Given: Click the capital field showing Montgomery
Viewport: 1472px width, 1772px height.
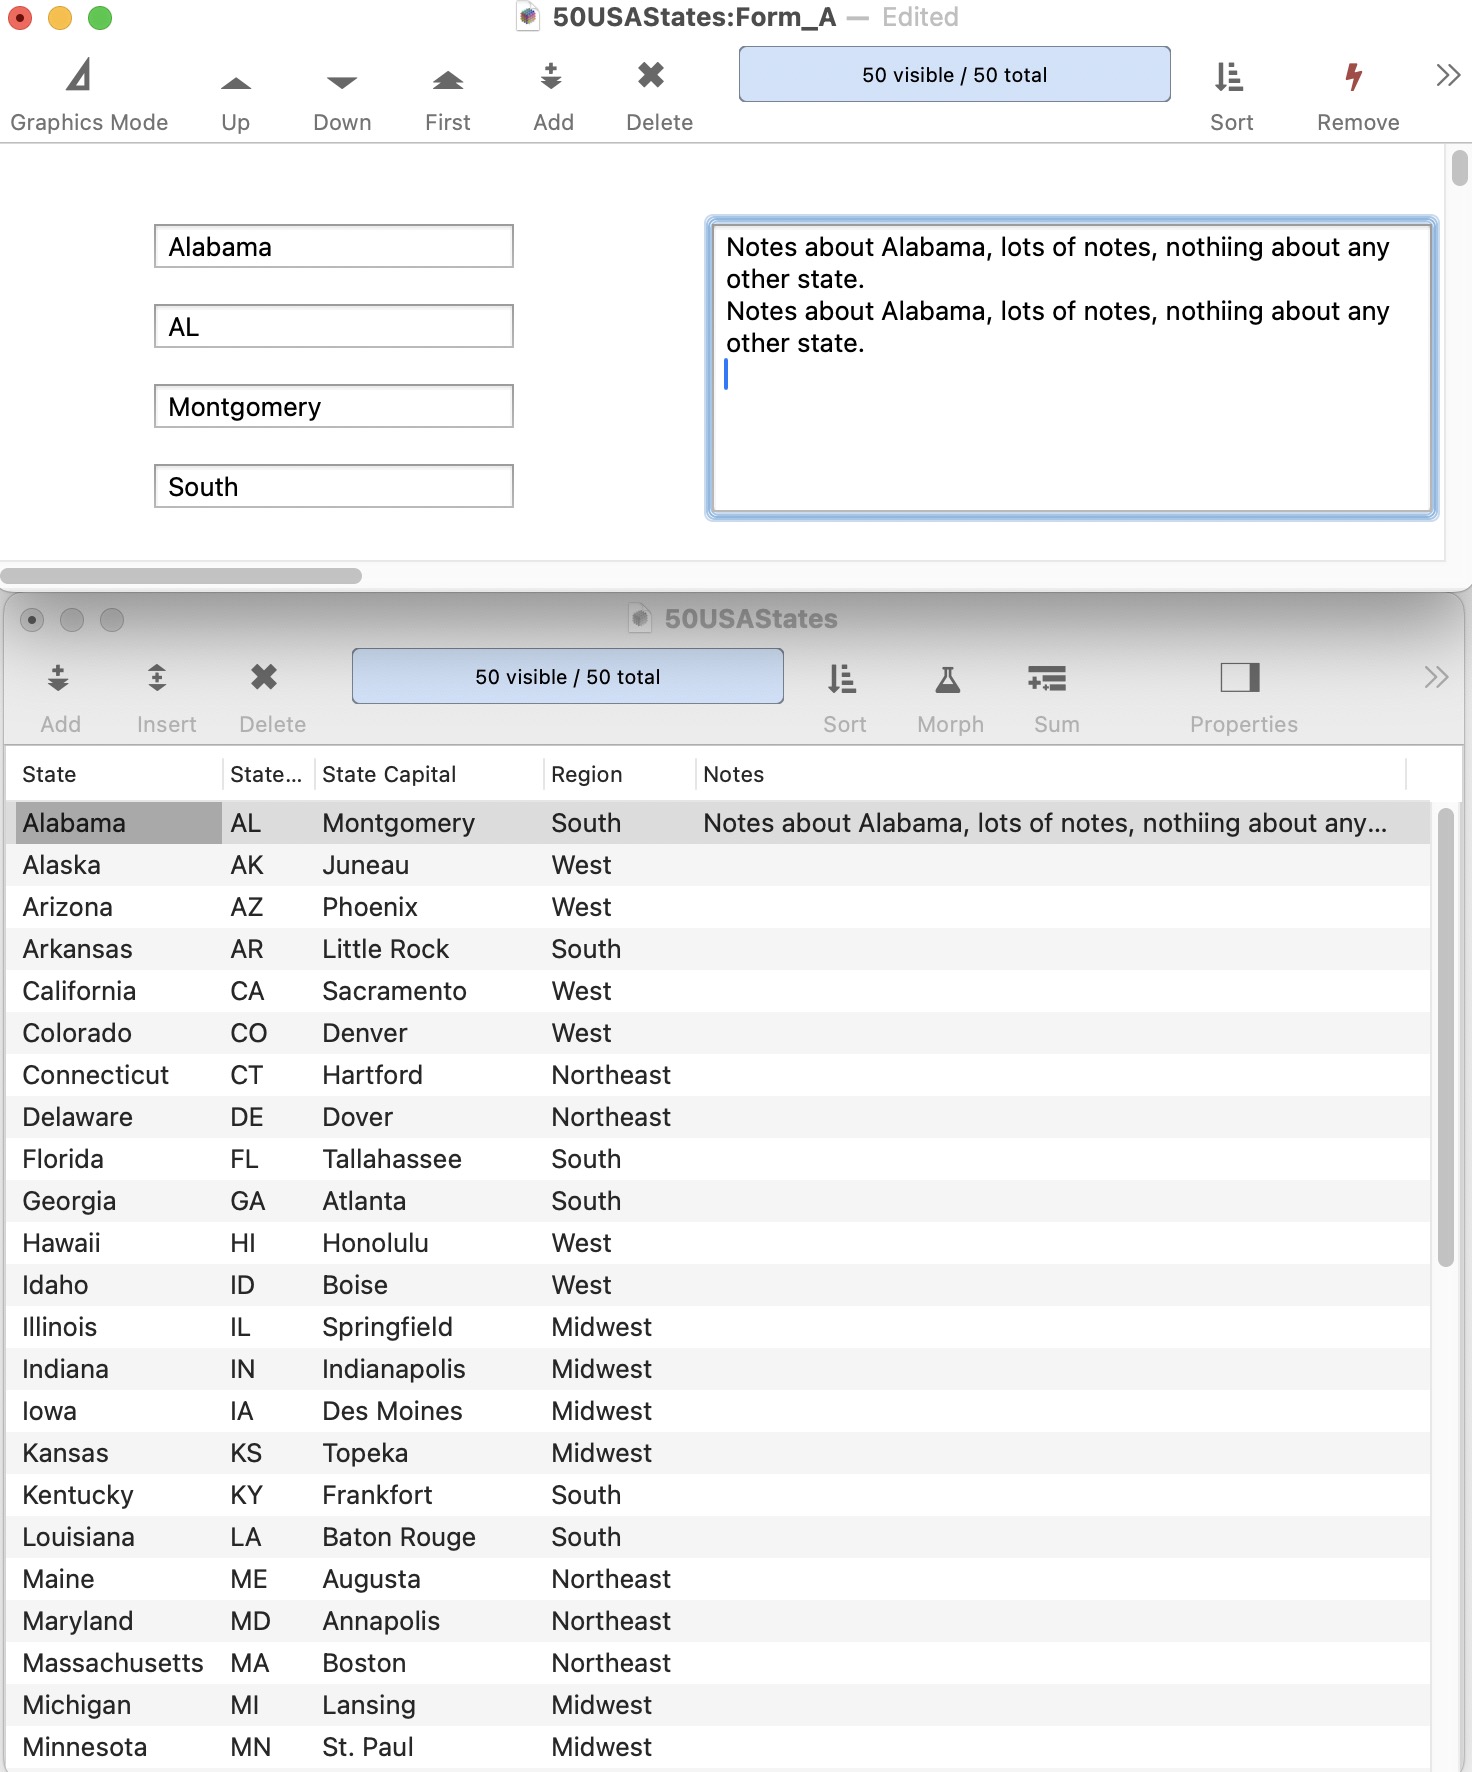Looking at the screenshot, I should (x=334, y=406).
